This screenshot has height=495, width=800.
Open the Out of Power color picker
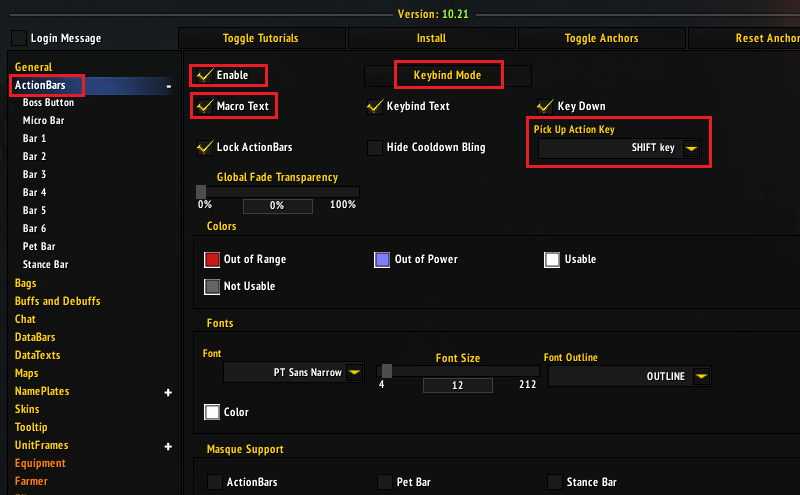381,259
